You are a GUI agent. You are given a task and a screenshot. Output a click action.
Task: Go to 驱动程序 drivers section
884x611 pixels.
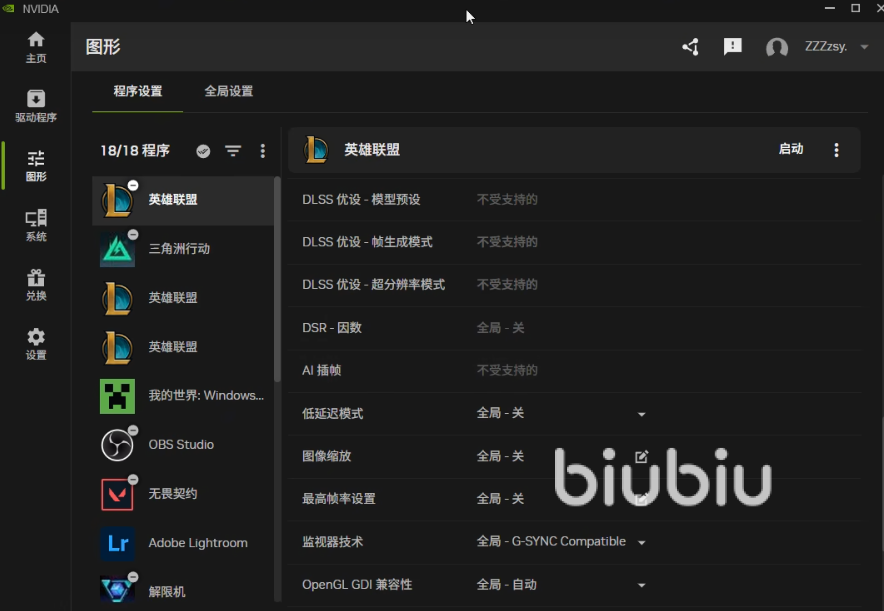[x=36, y=105]
